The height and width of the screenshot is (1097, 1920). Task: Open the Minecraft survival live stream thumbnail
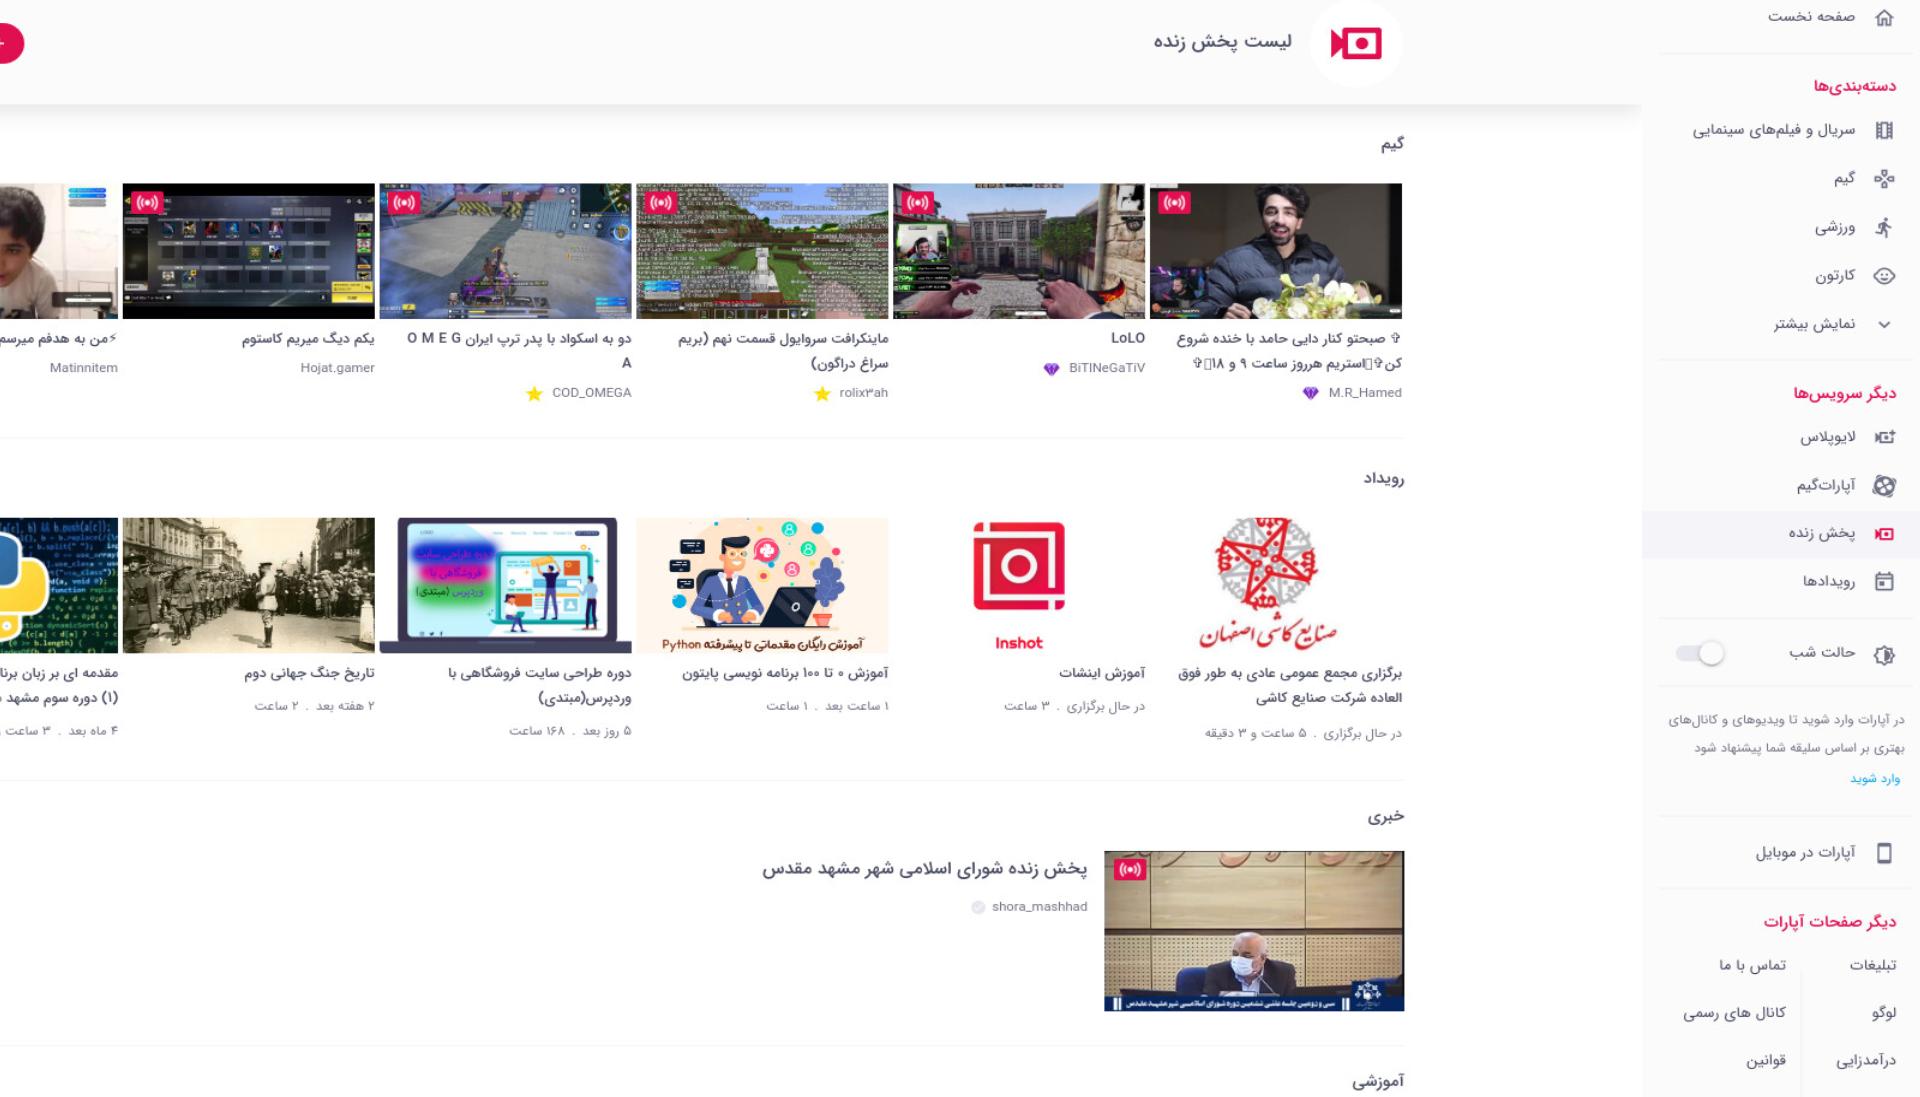coord(762,251)
